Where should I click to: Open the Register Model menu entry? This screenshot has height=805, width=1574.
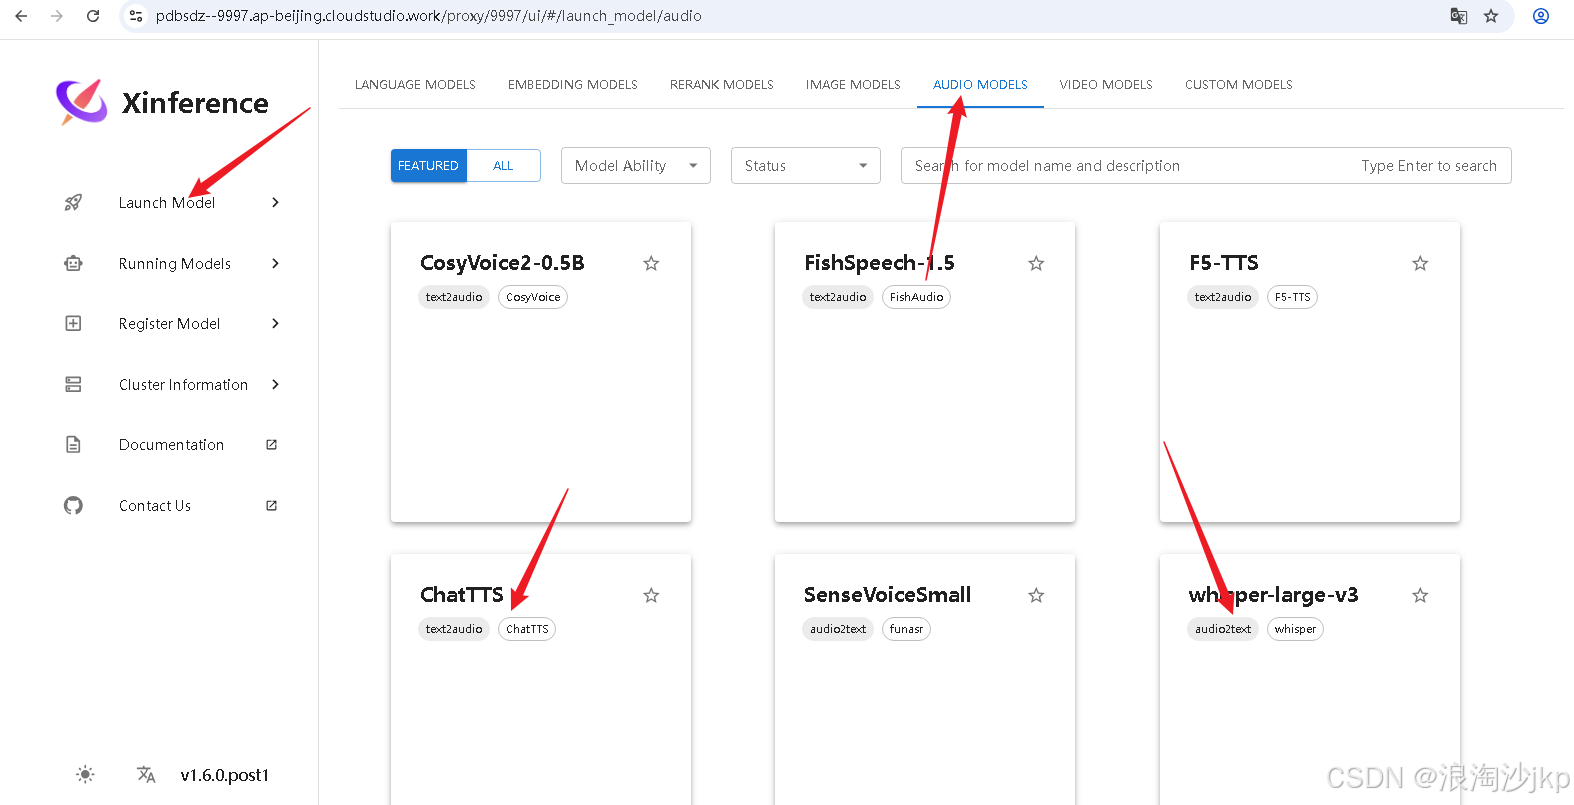tap(170, 323)
